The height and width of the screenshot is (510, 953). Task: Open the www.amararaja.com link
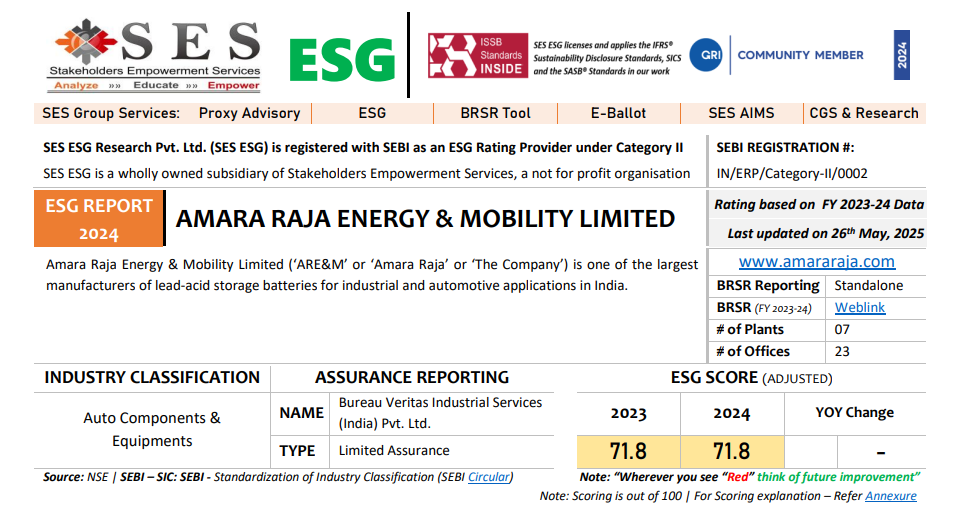(817, 262)
